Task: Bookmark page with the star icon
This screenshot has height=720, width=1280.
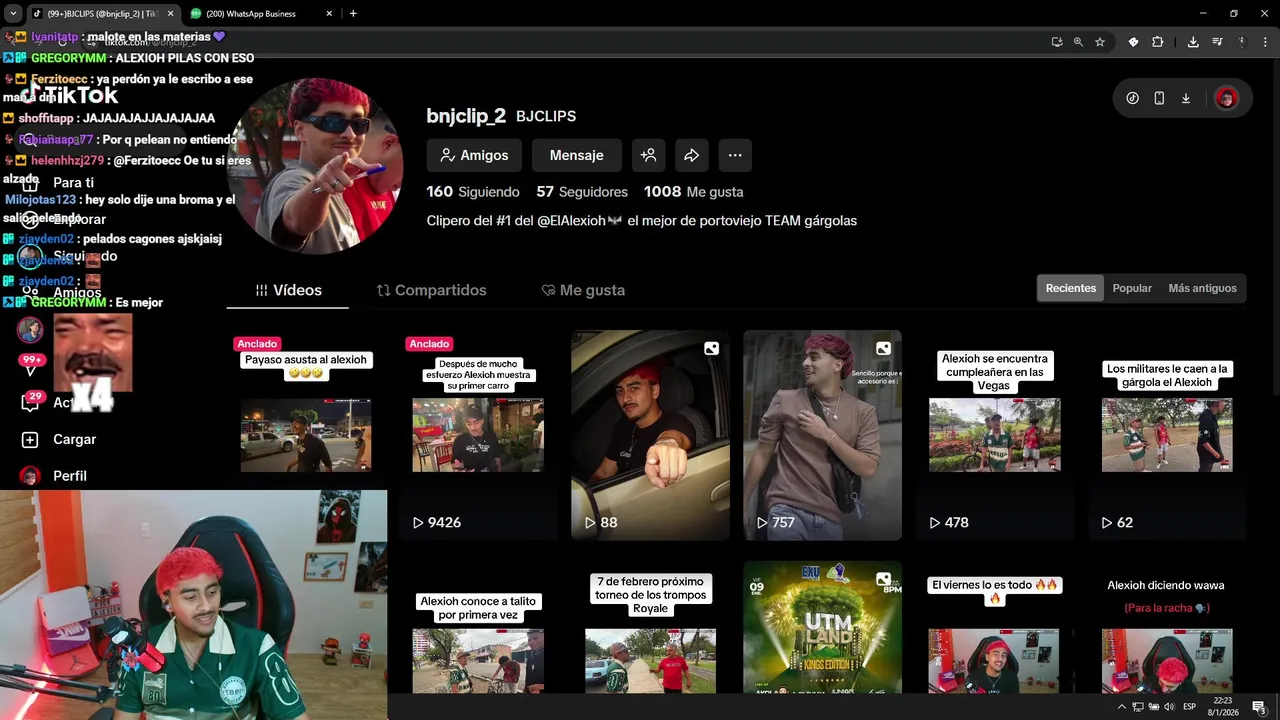Action: coord(1100,42)
